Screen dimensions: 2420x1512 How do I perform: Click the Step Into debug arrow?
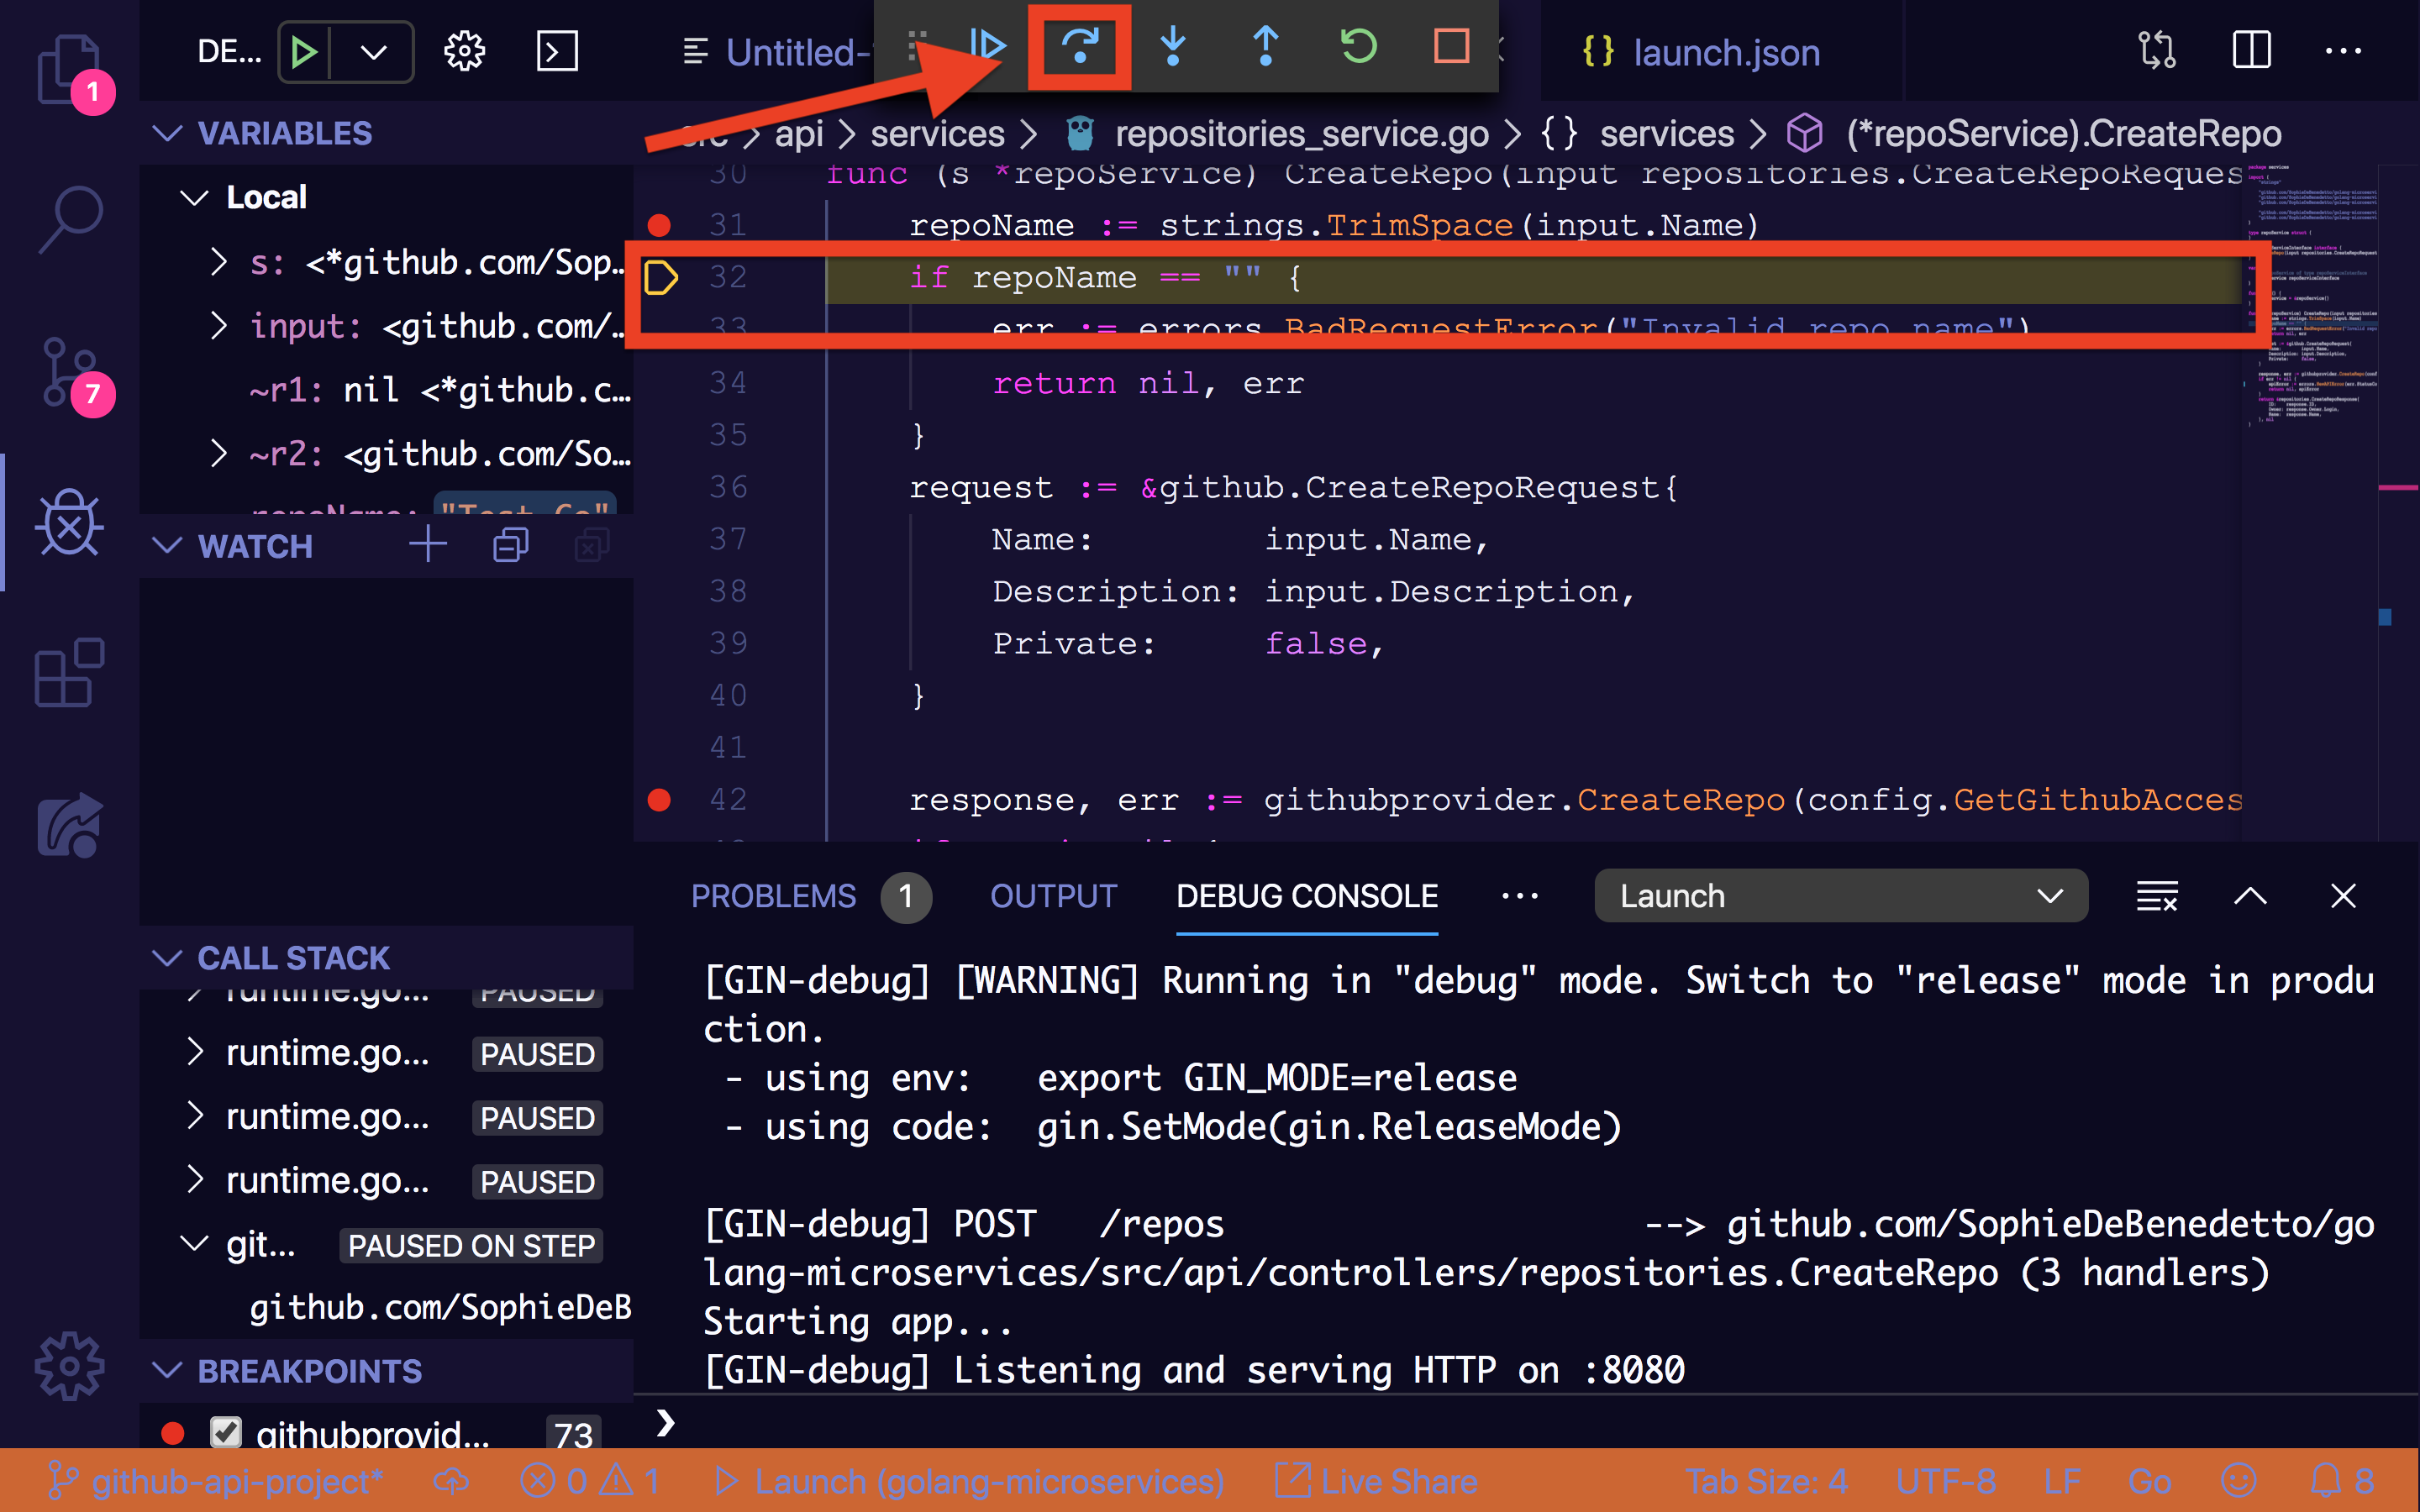coord(1173,47)
